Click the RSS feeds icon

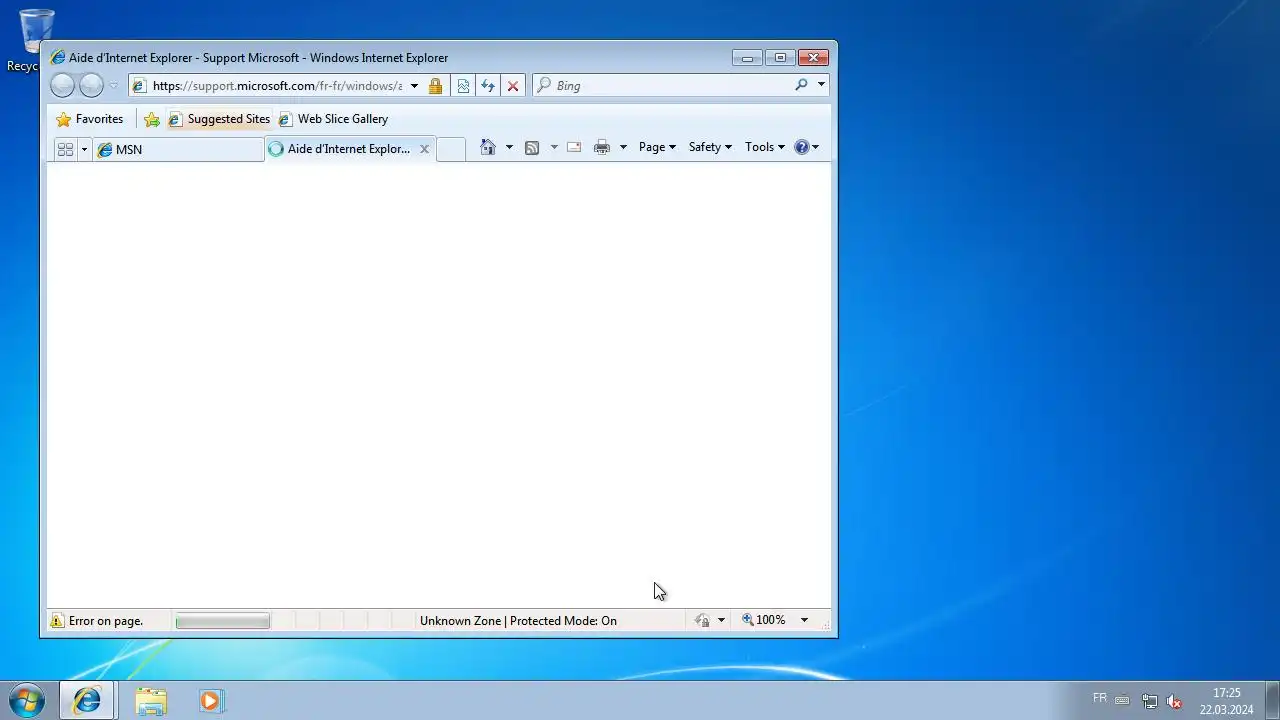pos(532,147)
